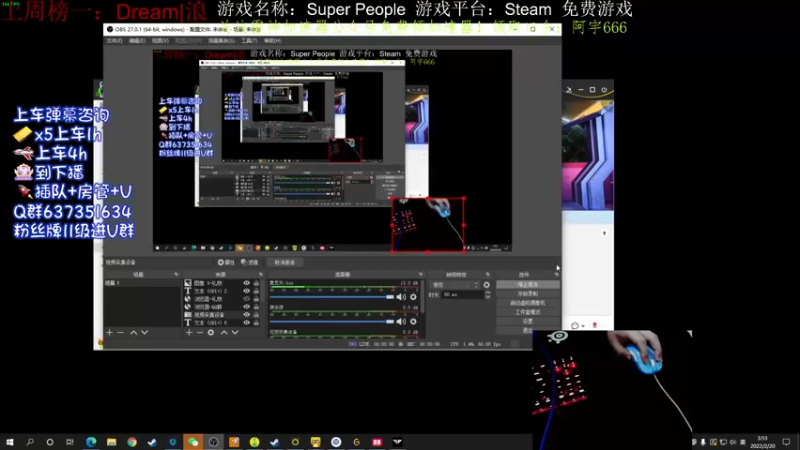
Task: Toggle visibility eye of 文本 (GDI+) 2 source
Action: pyautogui.click(x=246, y=291)
